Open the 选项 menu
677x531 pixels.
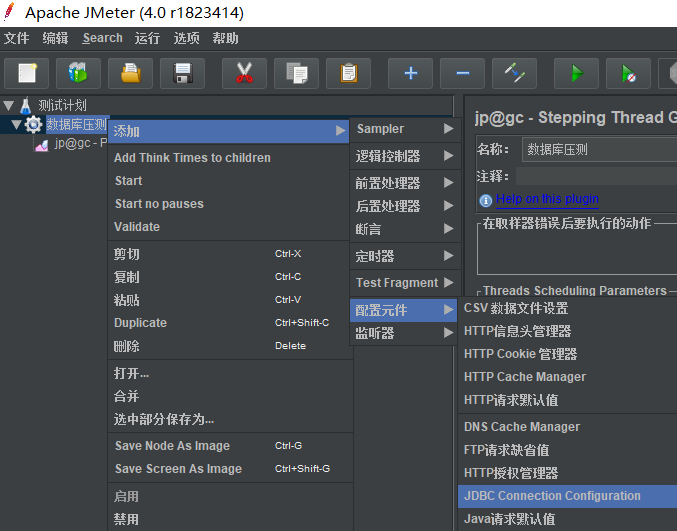click(187, 38)
